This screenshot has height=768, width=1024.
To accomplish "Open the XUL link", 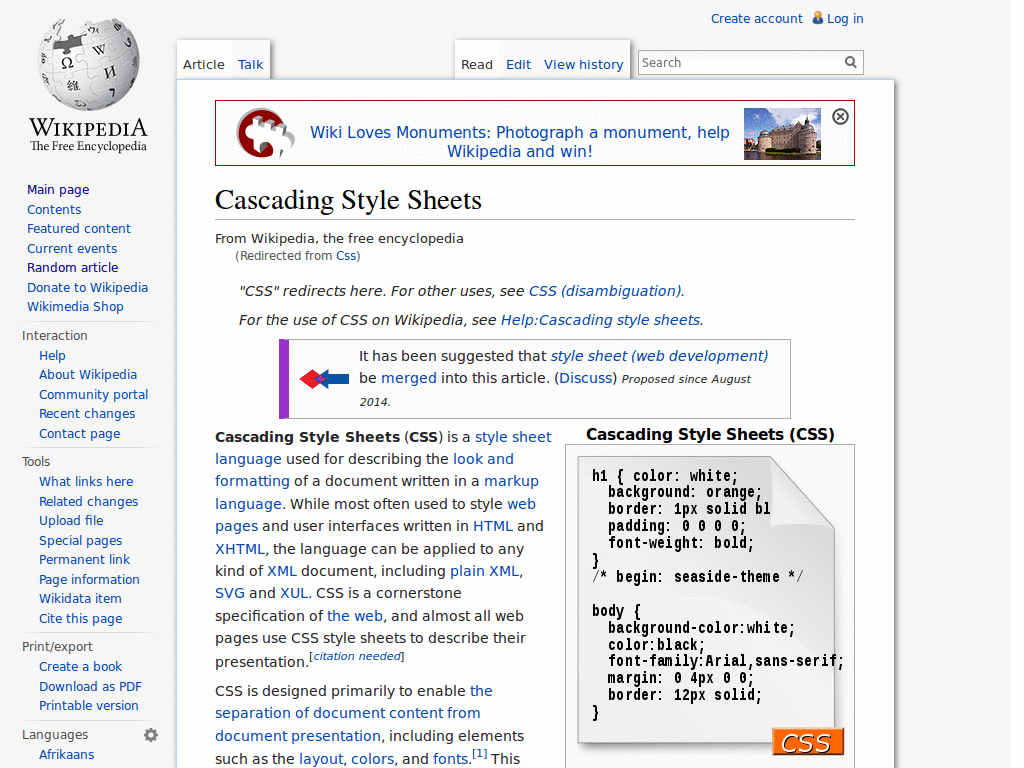I will click(x=294, y=593).
